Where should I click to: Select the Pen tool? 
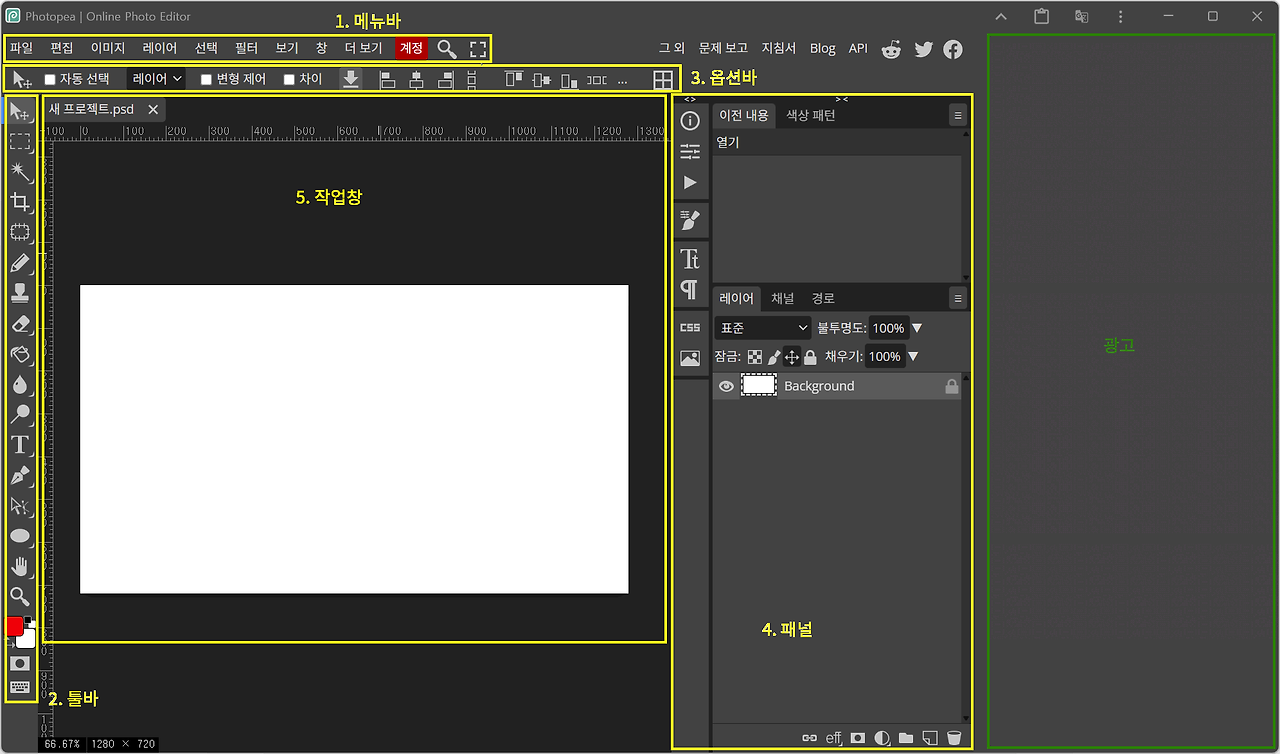(x=20, y=476)
